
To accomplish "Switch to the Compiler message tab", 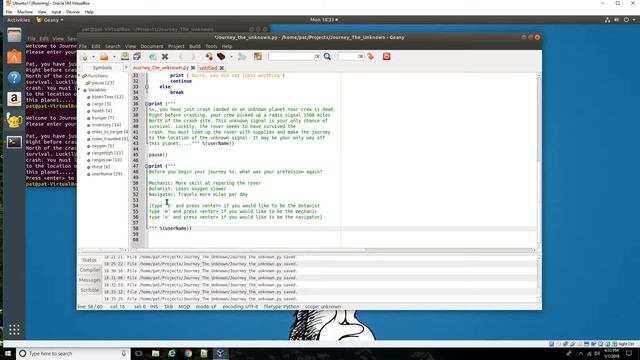I will click(90, 270).
